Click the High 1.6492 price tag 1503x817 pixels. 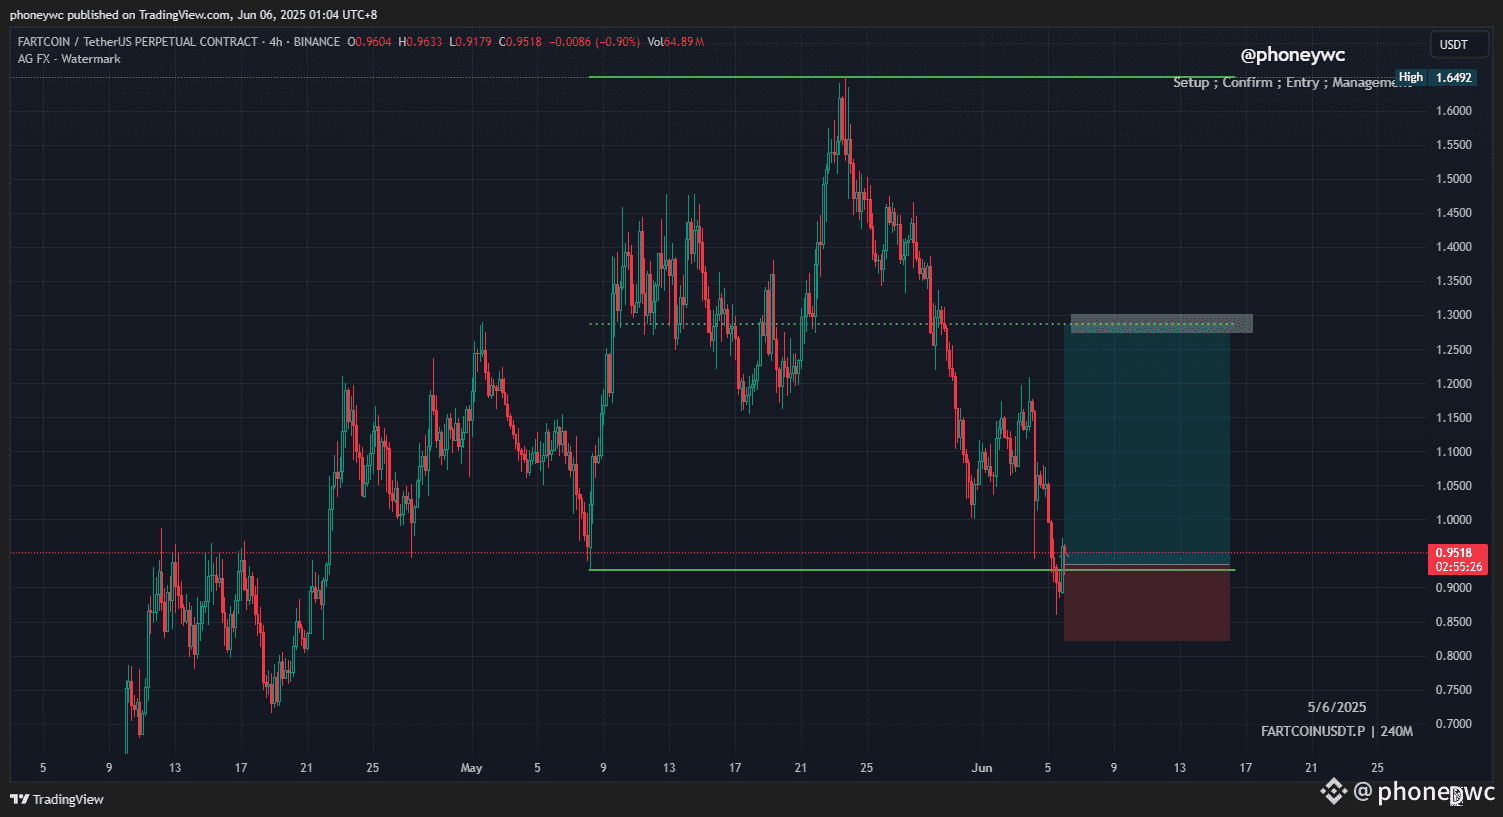tap(1436, 77)
